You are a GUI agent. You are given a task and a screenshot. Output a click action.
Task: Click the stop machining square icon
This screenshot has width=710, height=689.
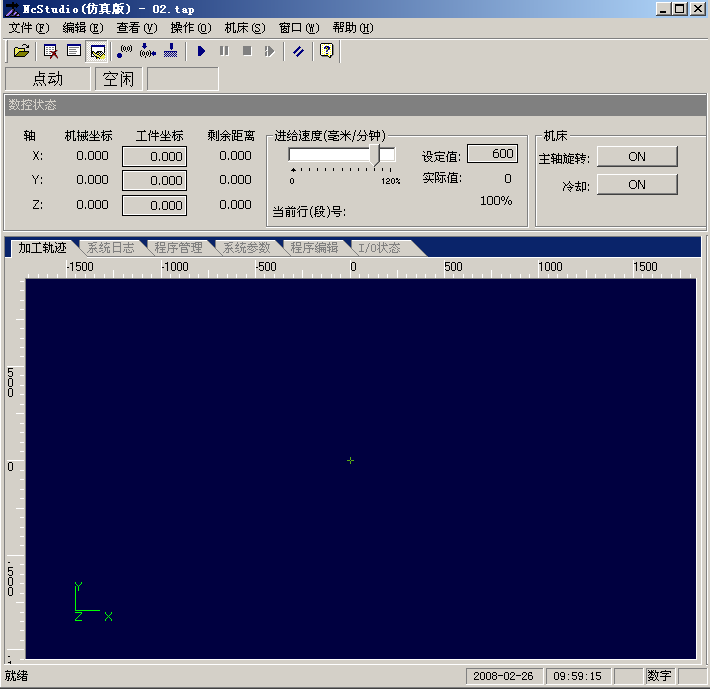click(247, 51)
